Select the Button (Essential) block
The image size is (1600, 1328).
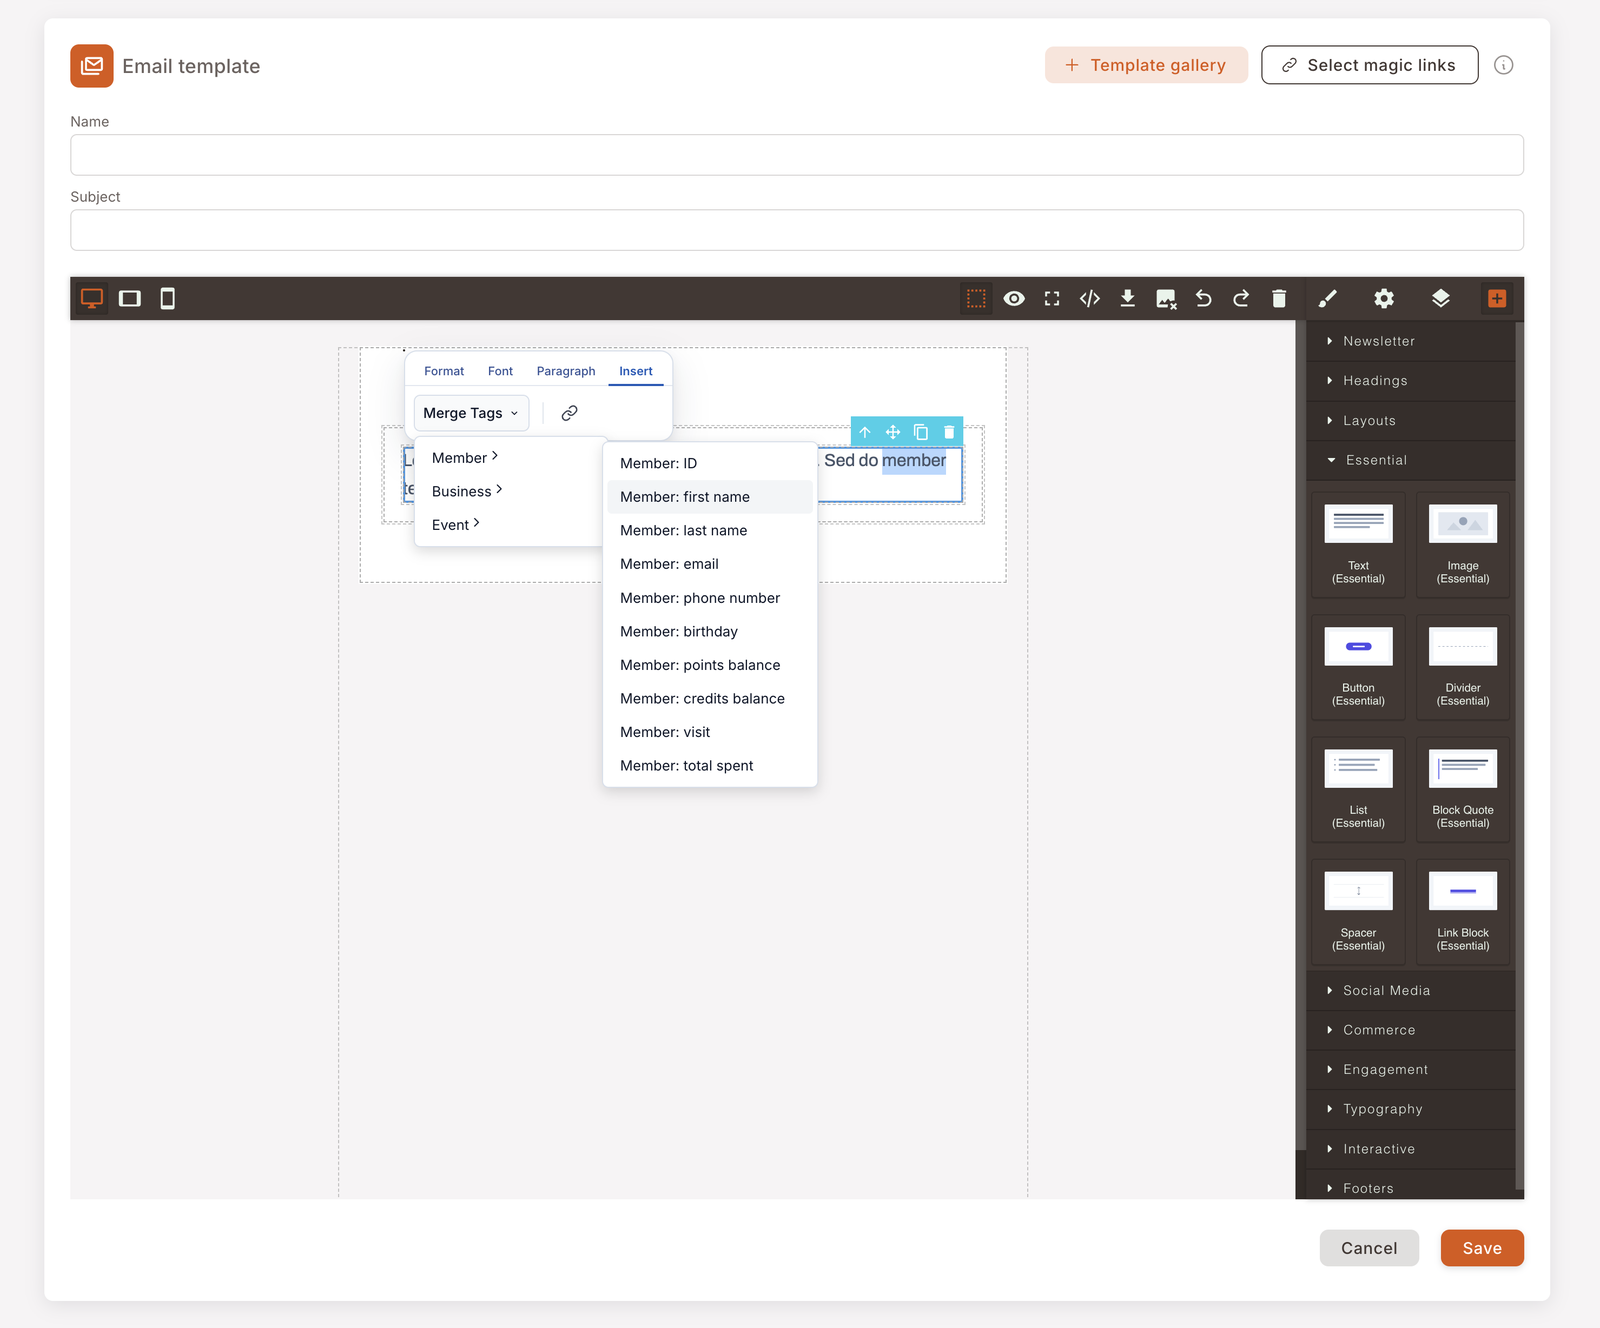pyautogui.click(x=1358, y=667)
